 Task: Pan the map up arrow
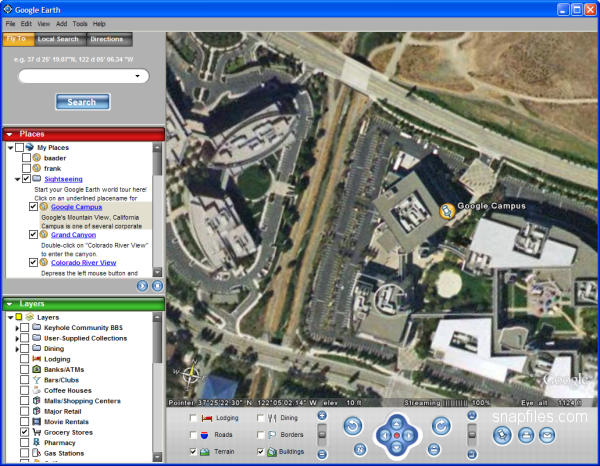point(397,423)
